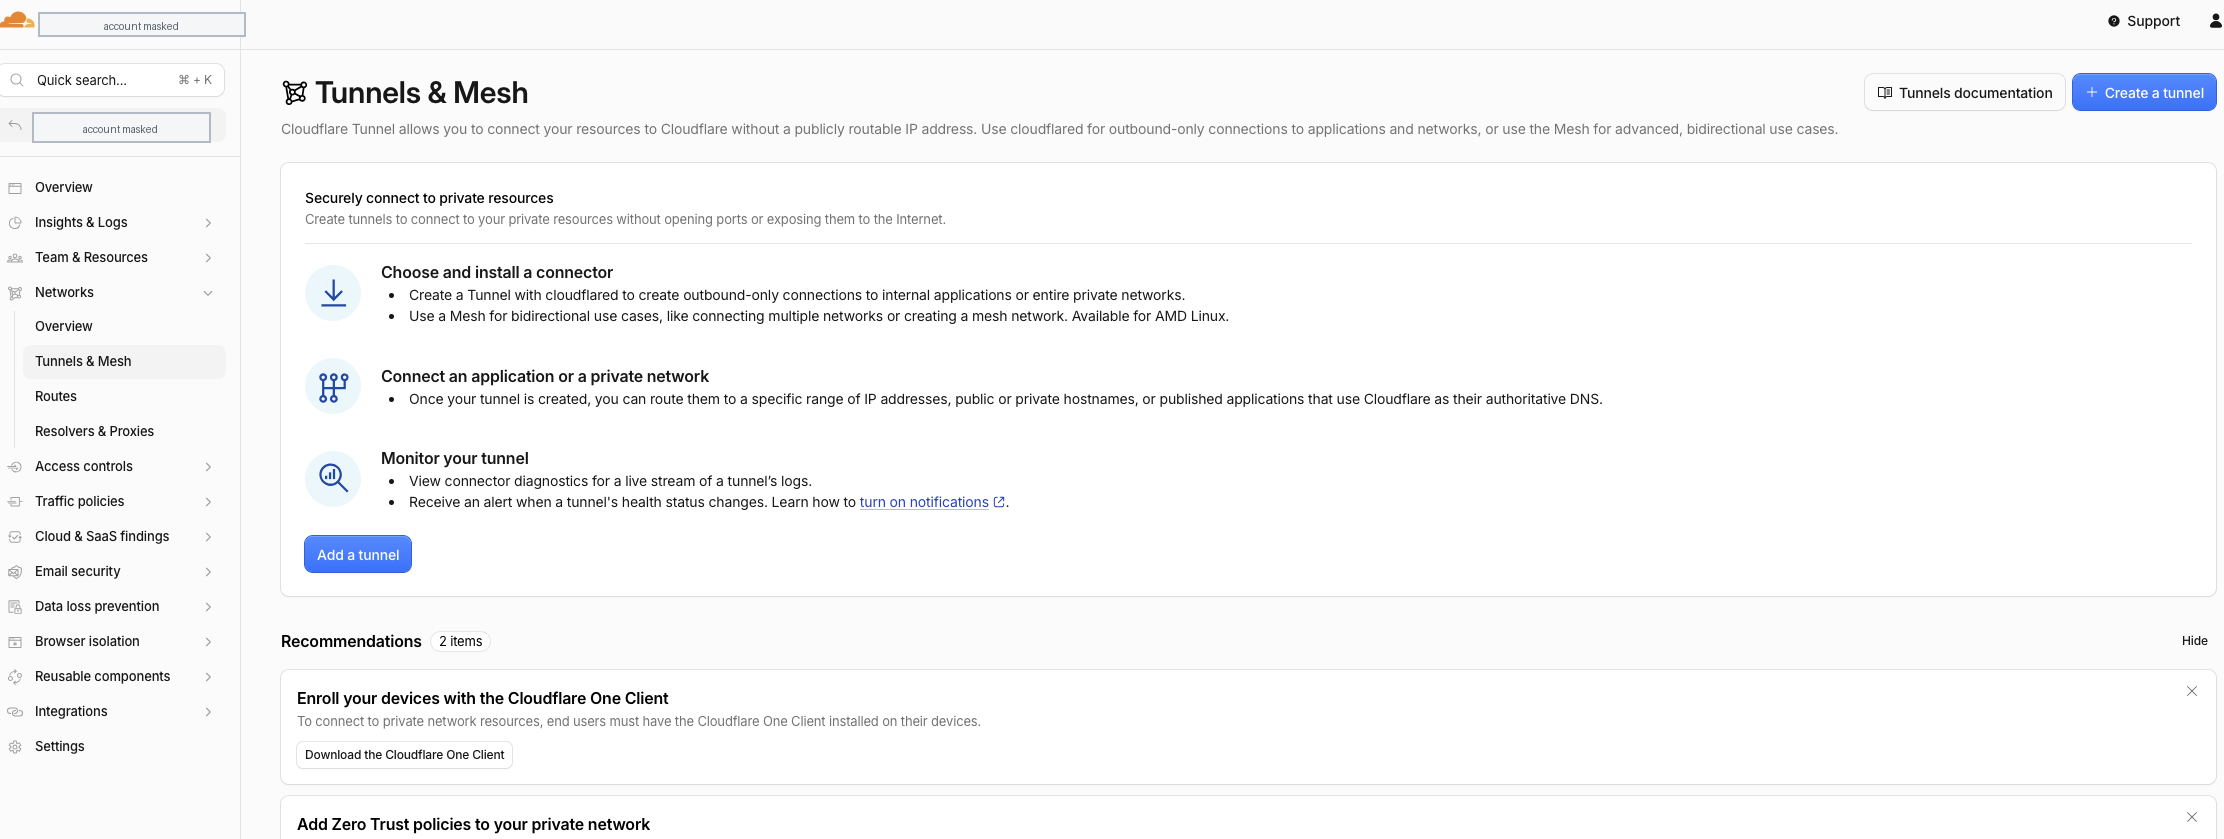Click the Add a tunnel button

pos(358,555)
